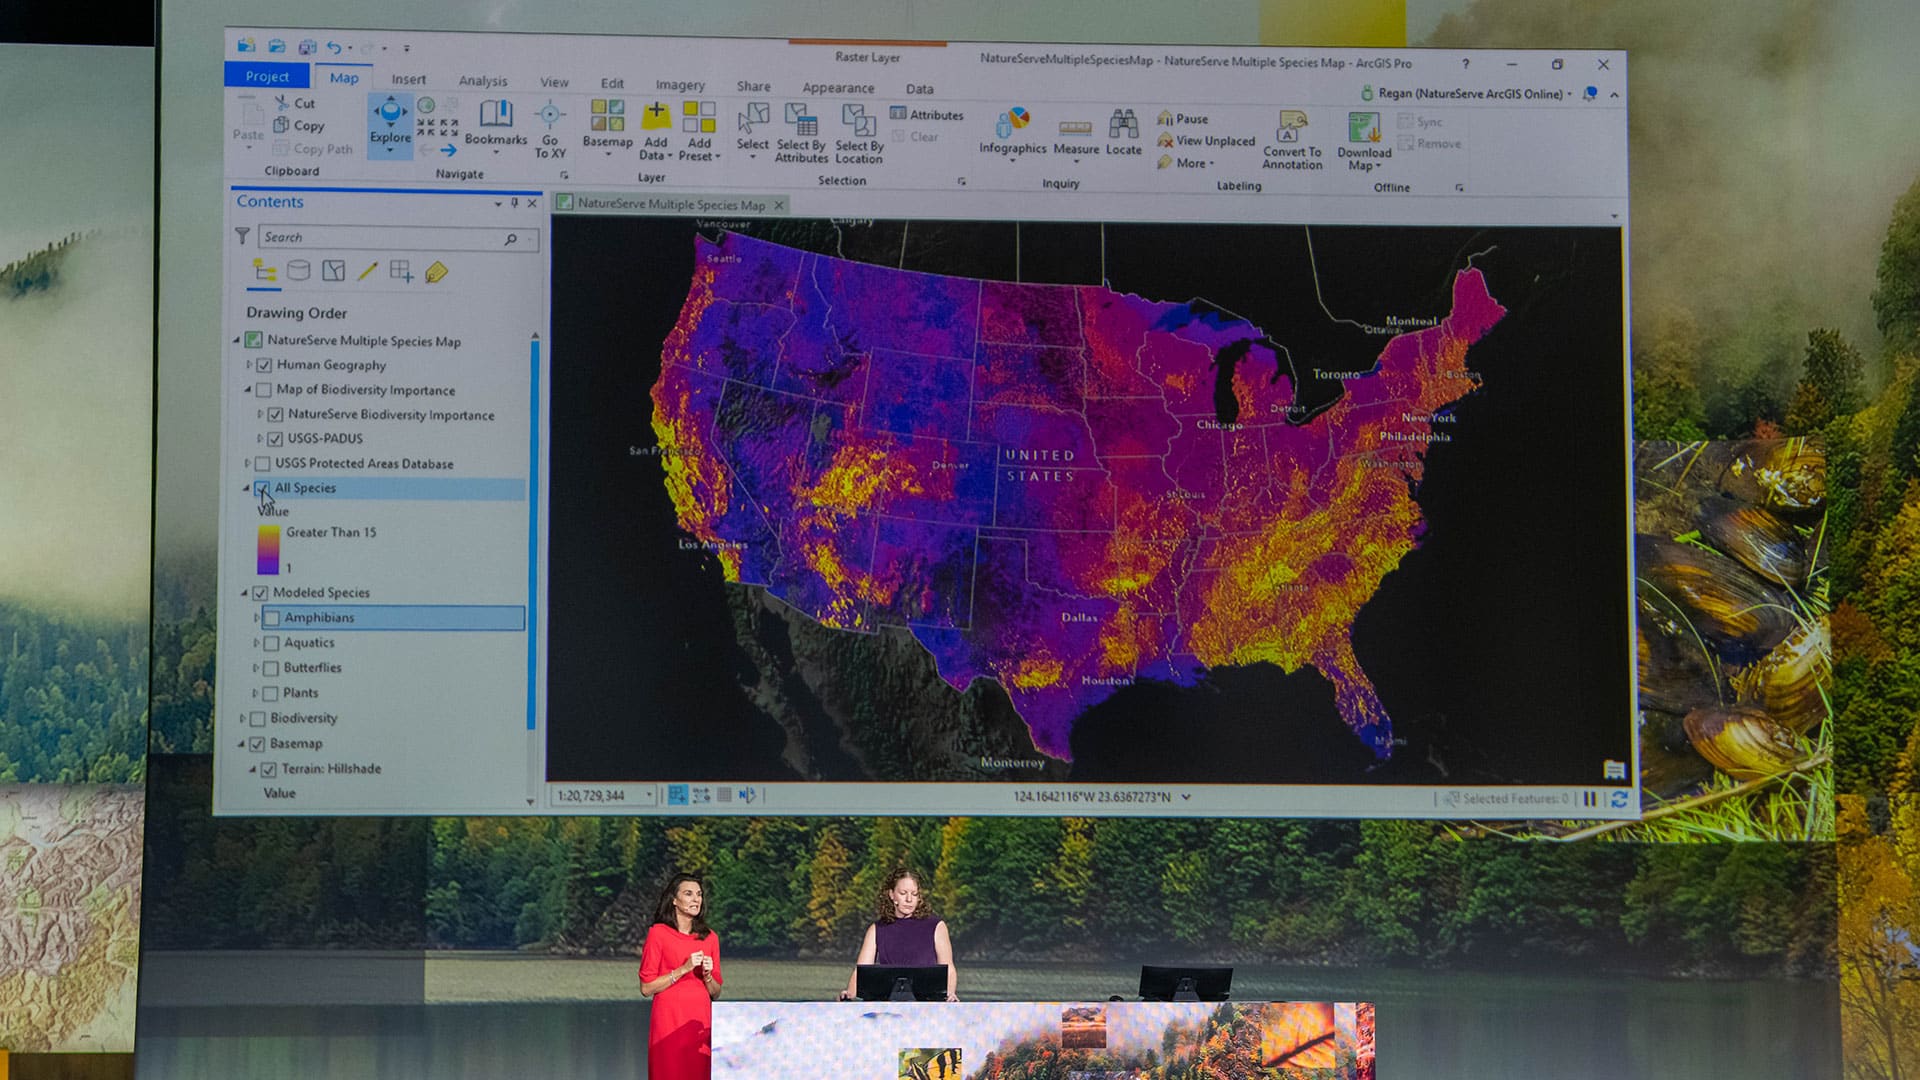The image size is (1920, 1080).
Task: Toggle the Human Geography layer visibility
Action: [265, 365]
